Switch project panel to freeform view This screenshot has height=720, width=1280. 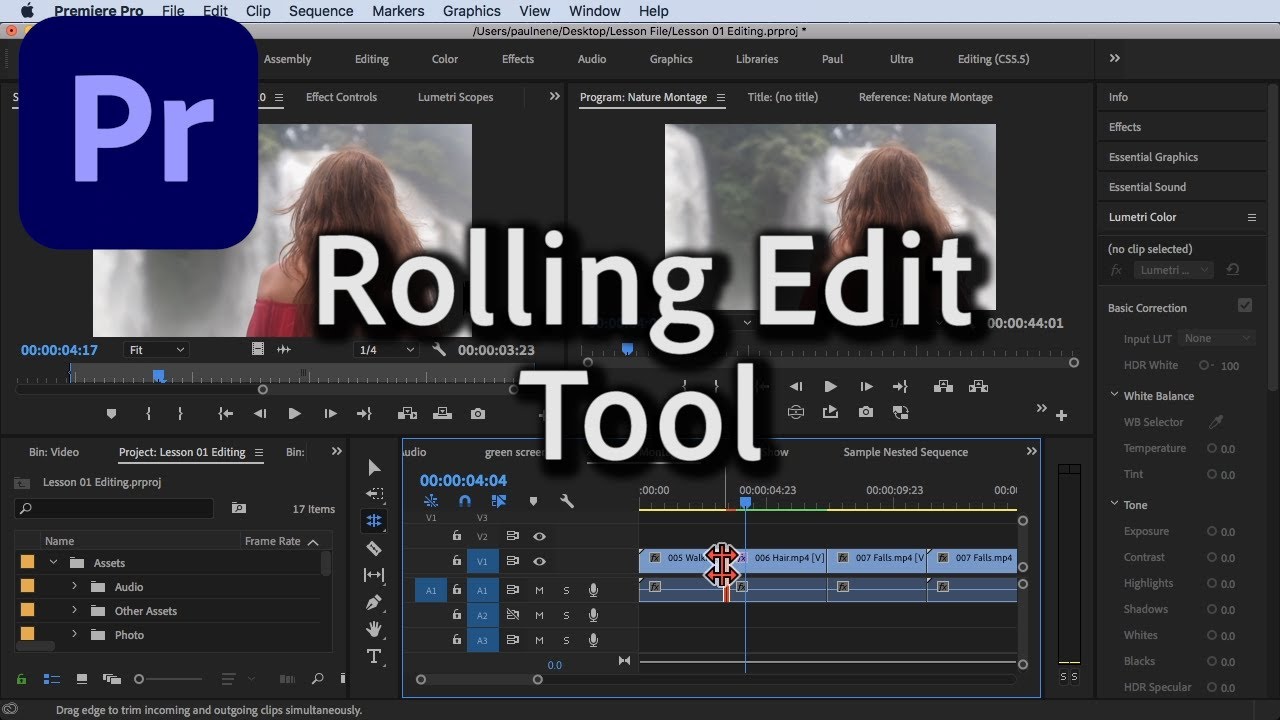click(112, 679)
